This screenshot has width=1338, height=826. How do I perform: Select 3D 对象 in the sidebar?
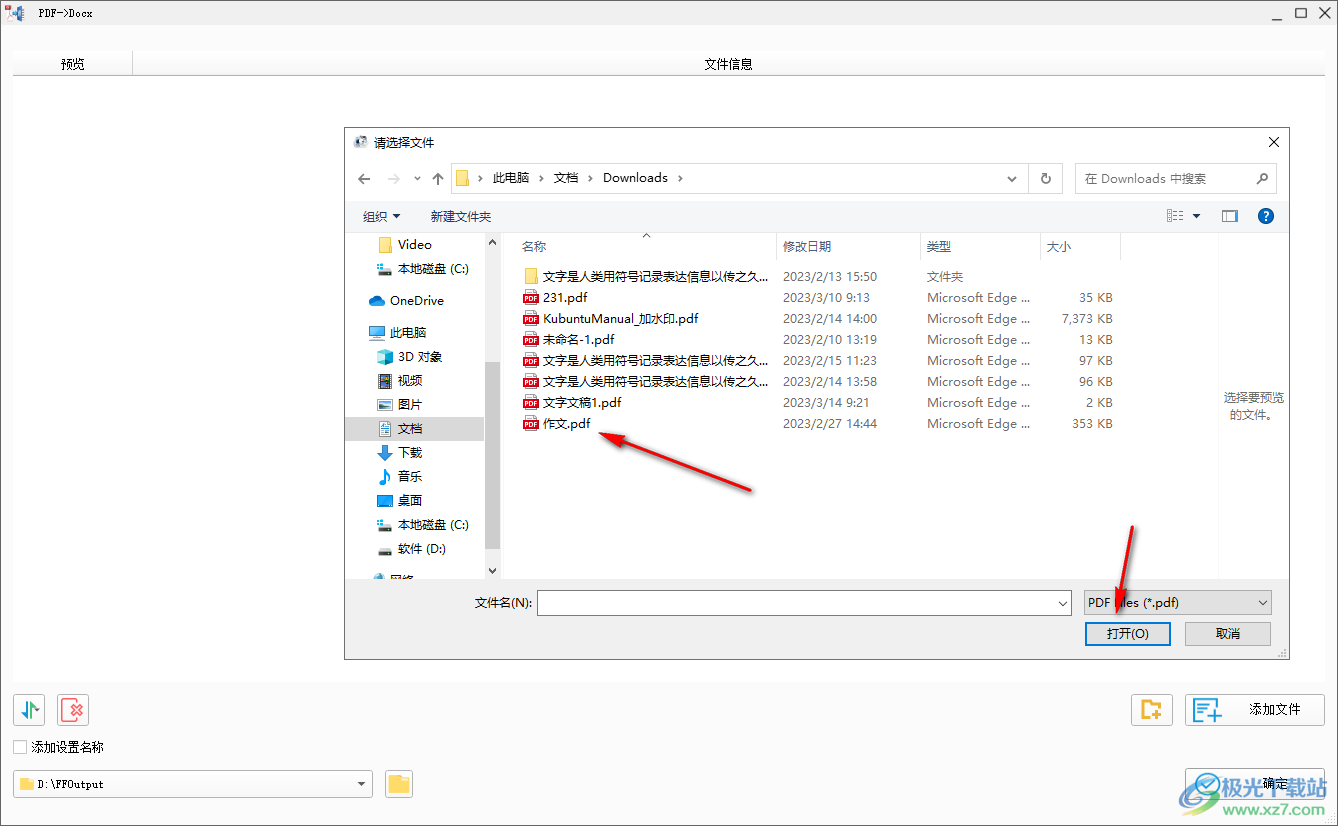409,356
